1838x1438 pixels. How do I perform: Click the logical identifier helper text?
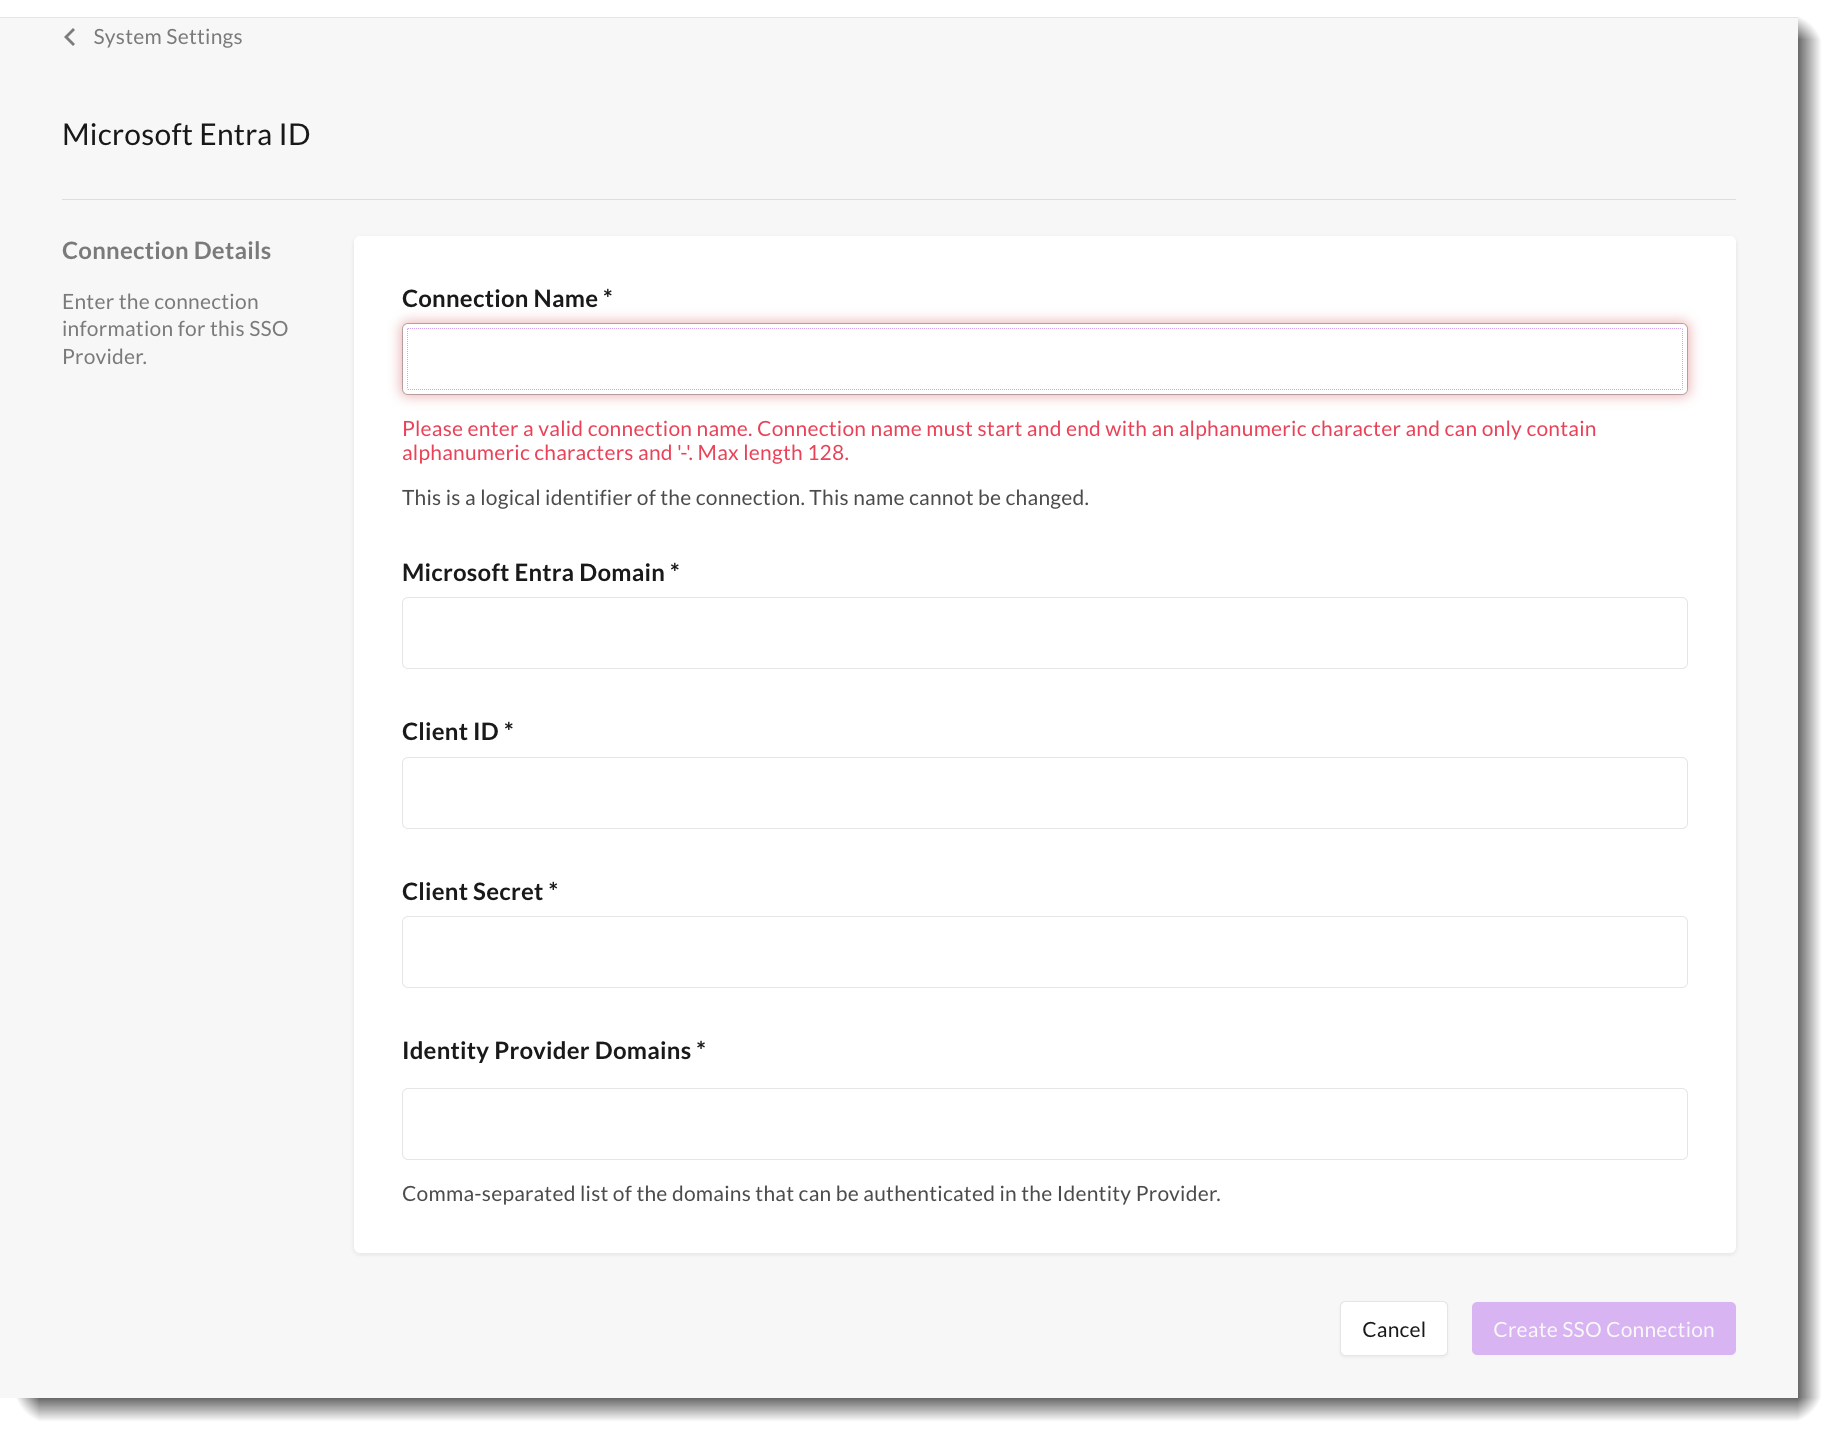click(745, 498)
